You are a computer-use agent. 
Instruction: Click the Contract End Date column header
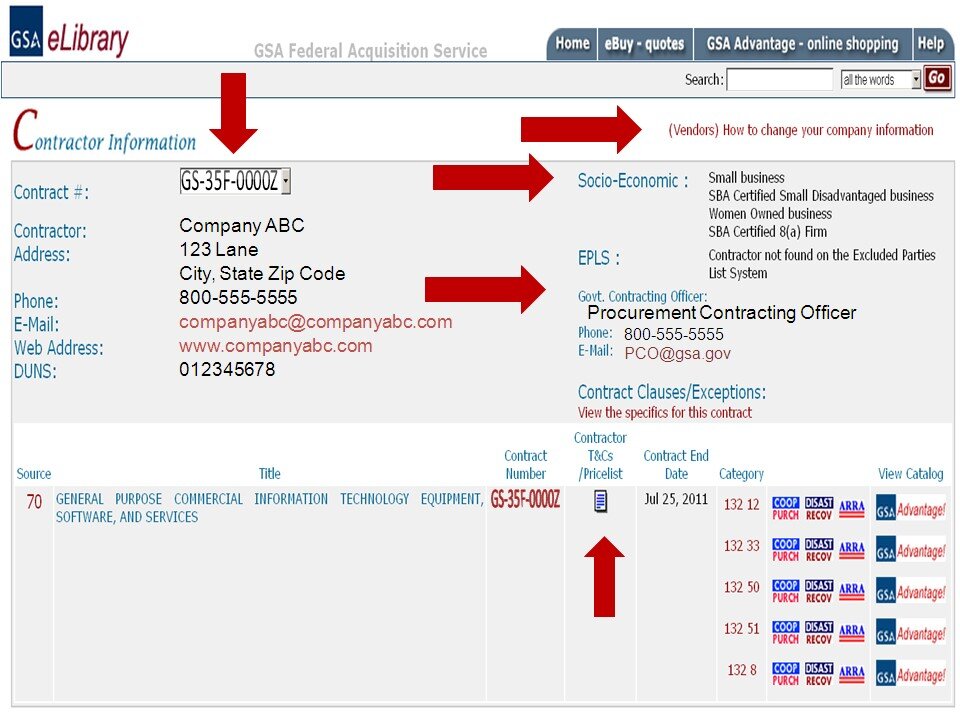click(676, 465)
